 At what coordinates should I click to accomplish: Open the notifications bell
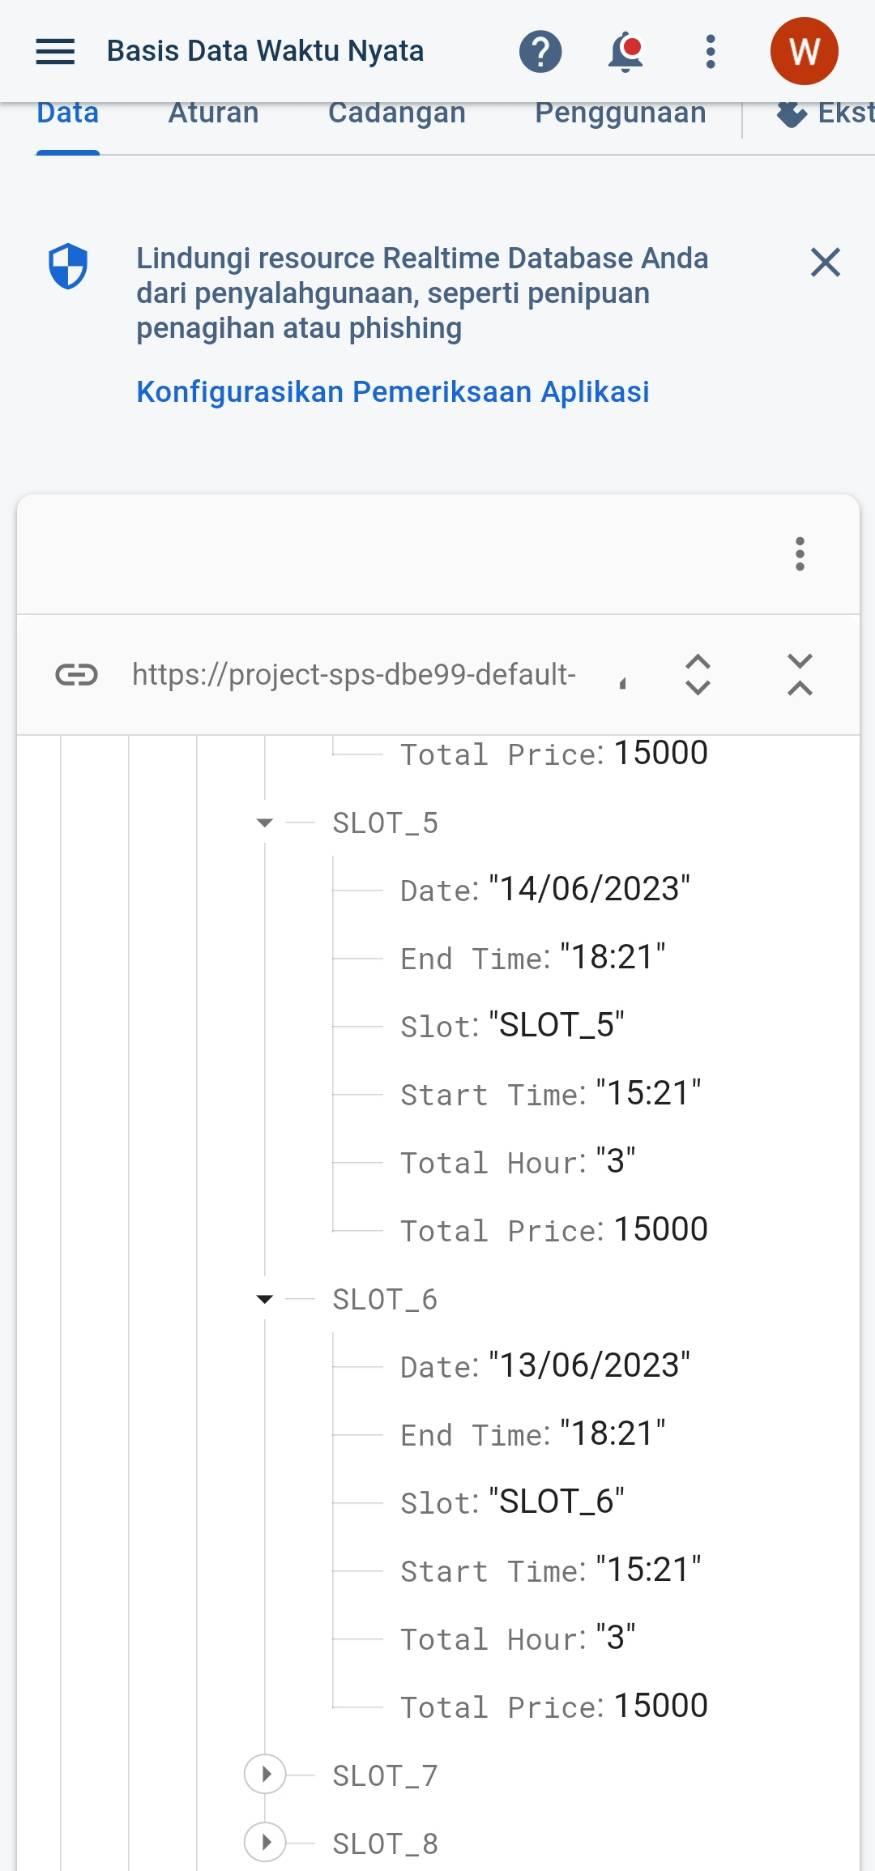pos(625,51)
